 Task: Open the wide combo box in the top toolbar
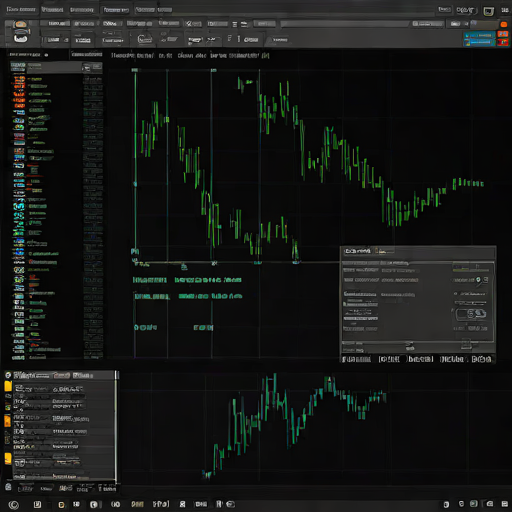point(345,24)
